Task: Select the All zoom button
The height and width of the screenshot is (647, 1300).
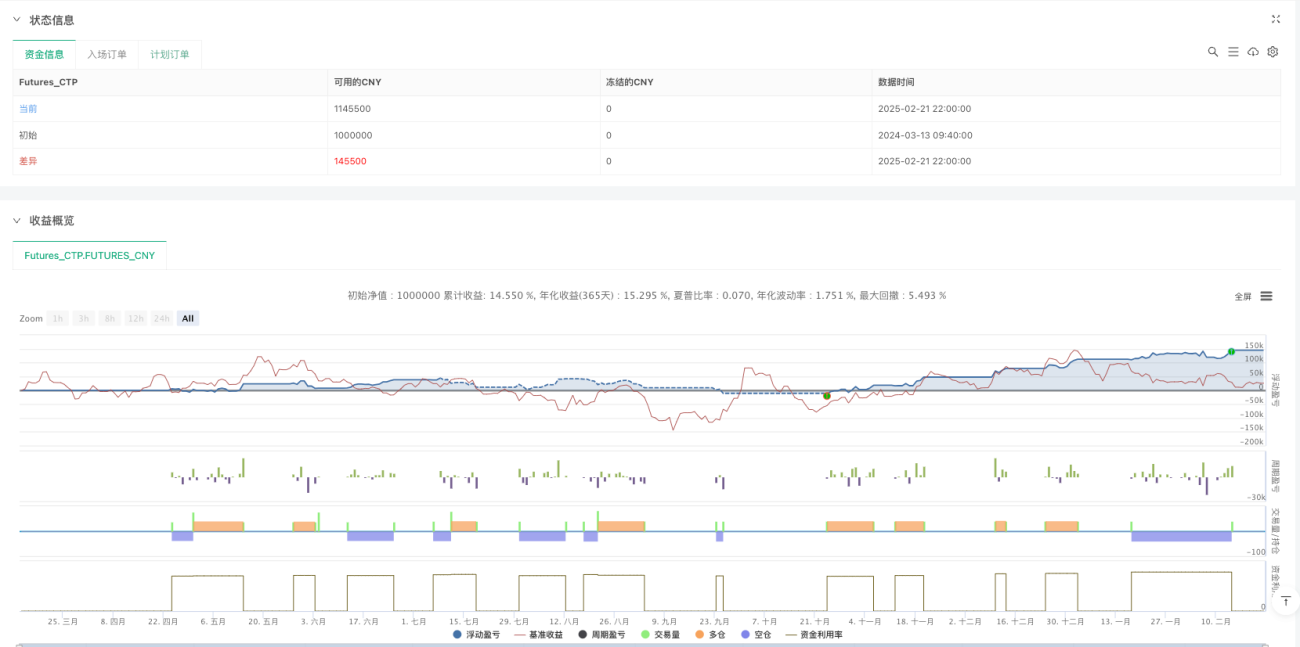Action: tap(188, 318)
